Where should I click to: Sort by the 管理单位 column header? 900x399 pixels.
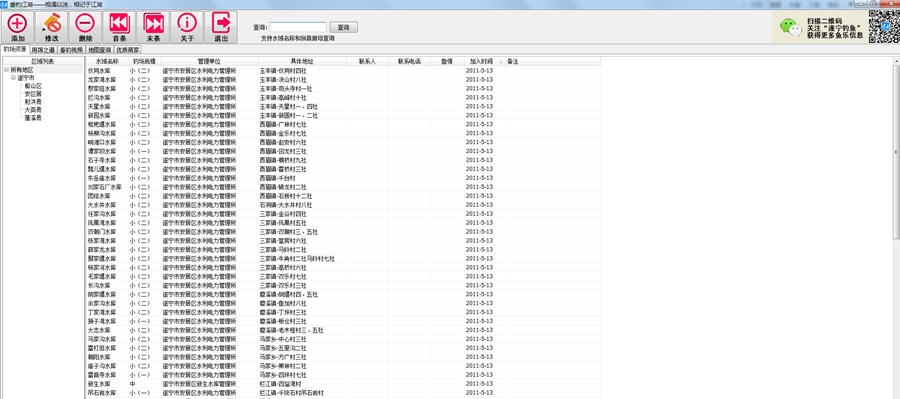(210, 61)
